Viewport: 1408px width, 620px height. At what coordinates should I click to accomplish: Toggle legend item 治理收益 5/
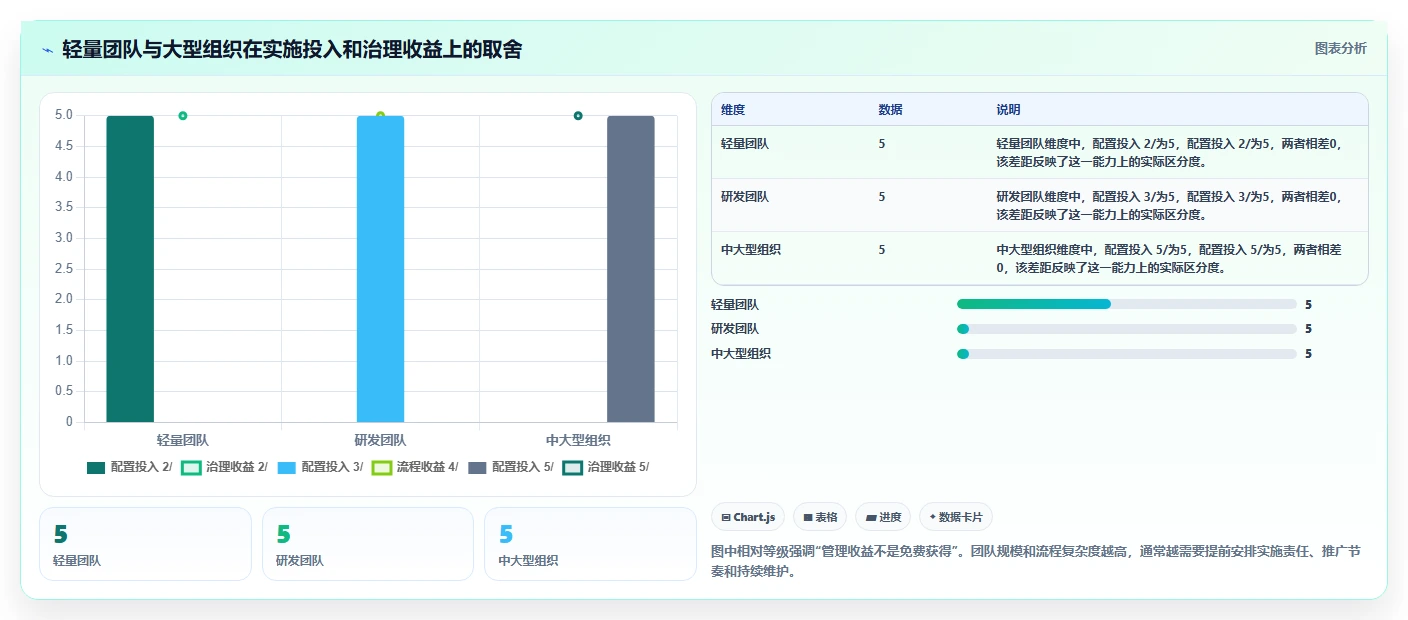[606, 467]
